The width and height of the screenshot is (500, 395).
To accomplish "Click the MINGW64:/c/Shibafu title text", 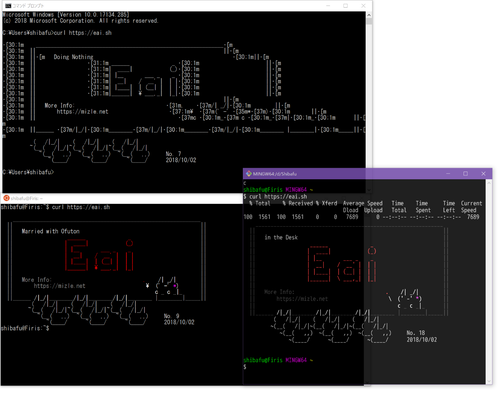I will 275,174.
